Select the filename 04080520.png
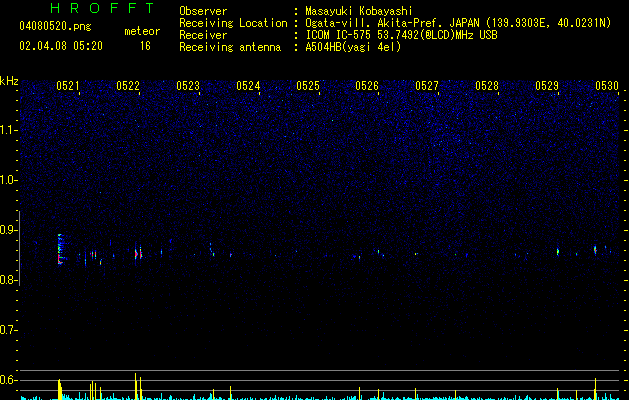Screen dimensions: 629x400 coord(55,26)
